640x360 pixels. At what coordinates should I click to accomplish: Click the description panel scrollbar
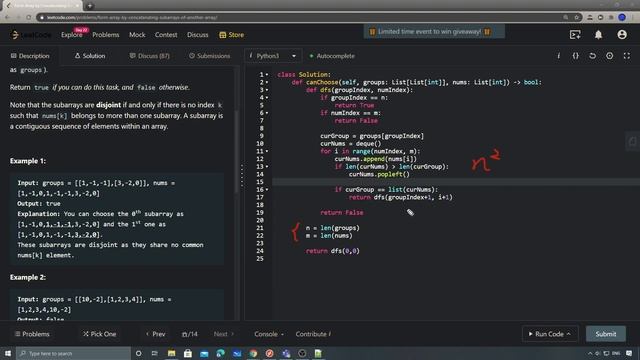pyautogui.click(x=236, y=151)
